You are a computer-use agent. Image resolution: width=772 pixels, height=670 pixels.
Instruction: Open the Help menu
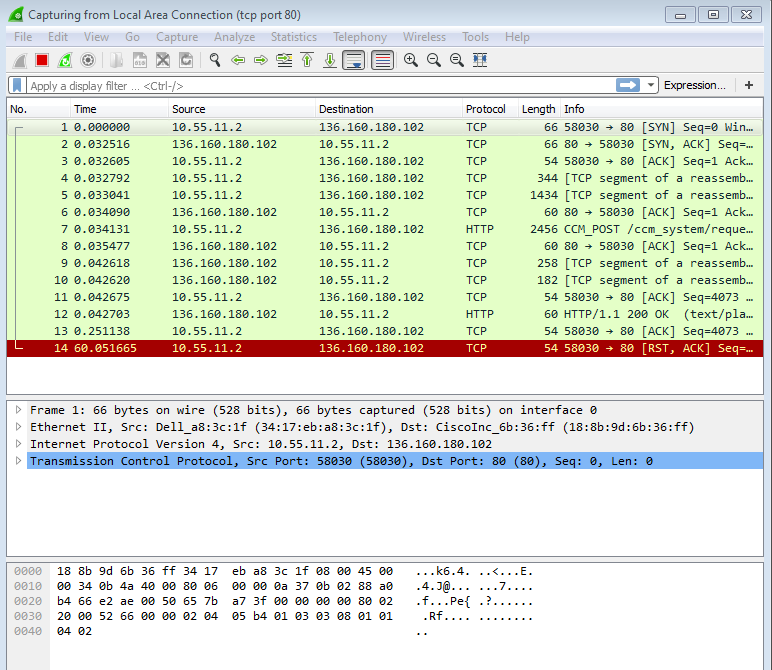tap(517, 37)
